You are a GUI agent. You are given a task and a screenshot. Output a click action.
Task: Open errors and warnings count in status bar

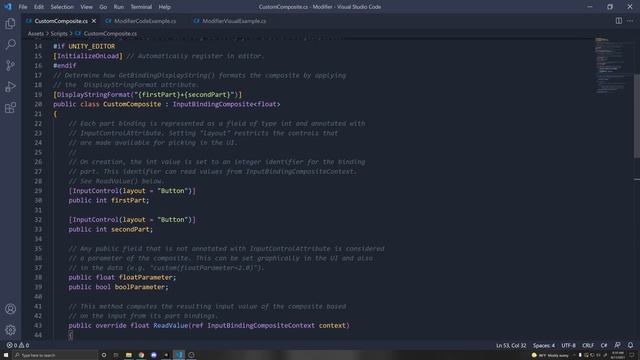coord(18,345)
